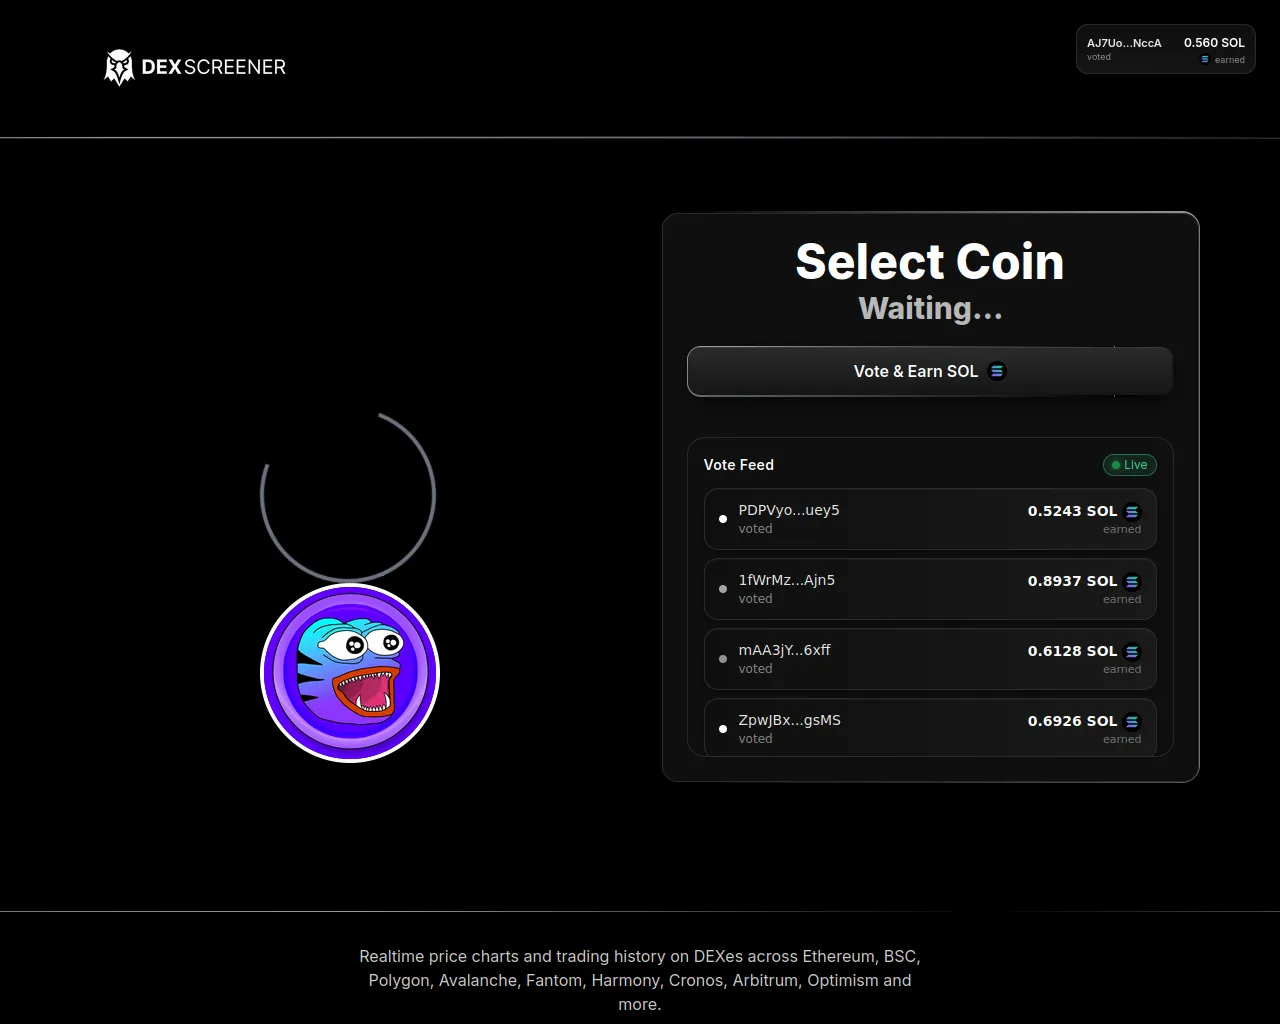This screenshot has height=1024, width=1280.
Task: Click the Vote Feed heading
Action: 739,465
